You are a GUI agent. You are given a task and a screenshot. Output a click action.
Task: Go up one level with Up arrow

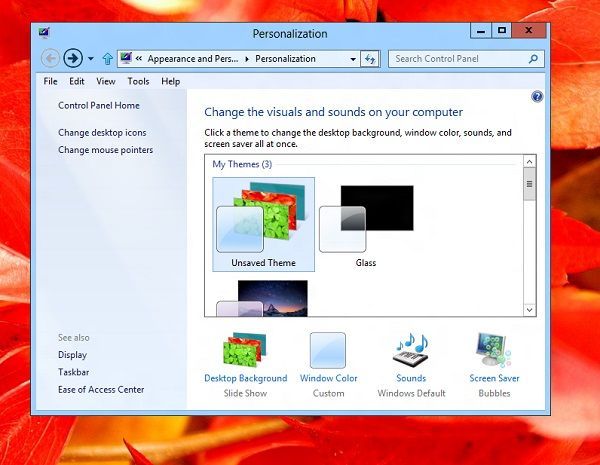pos(108,59)
